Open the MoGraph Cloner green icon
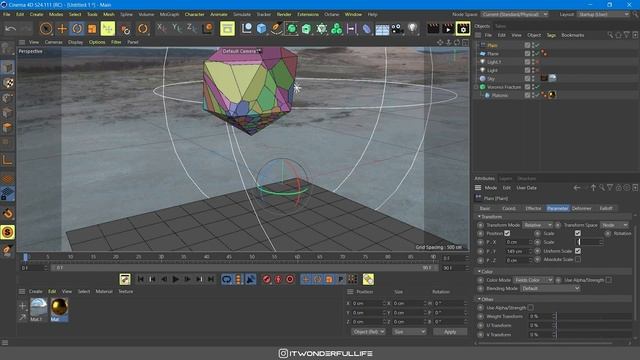Viewport: 640px width, 360px height. tap(336, 29)
